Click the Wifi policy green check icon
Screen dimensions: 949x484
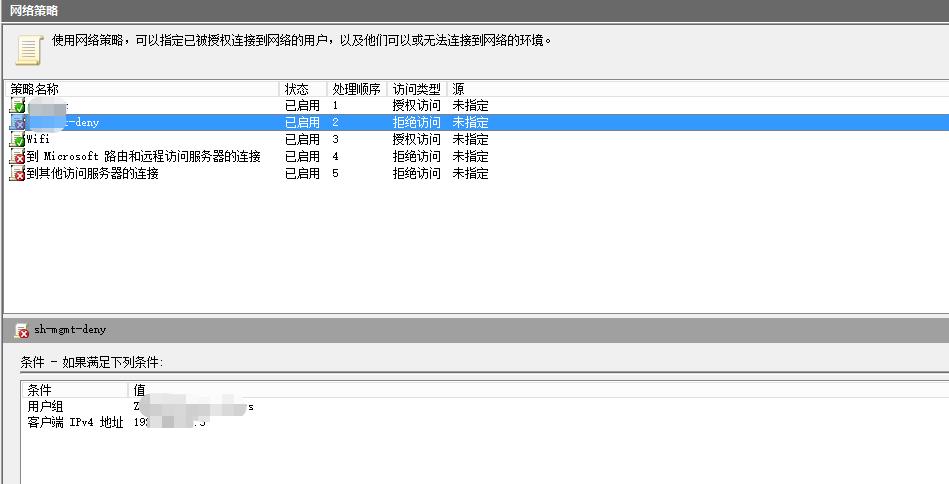coord(17,139)
